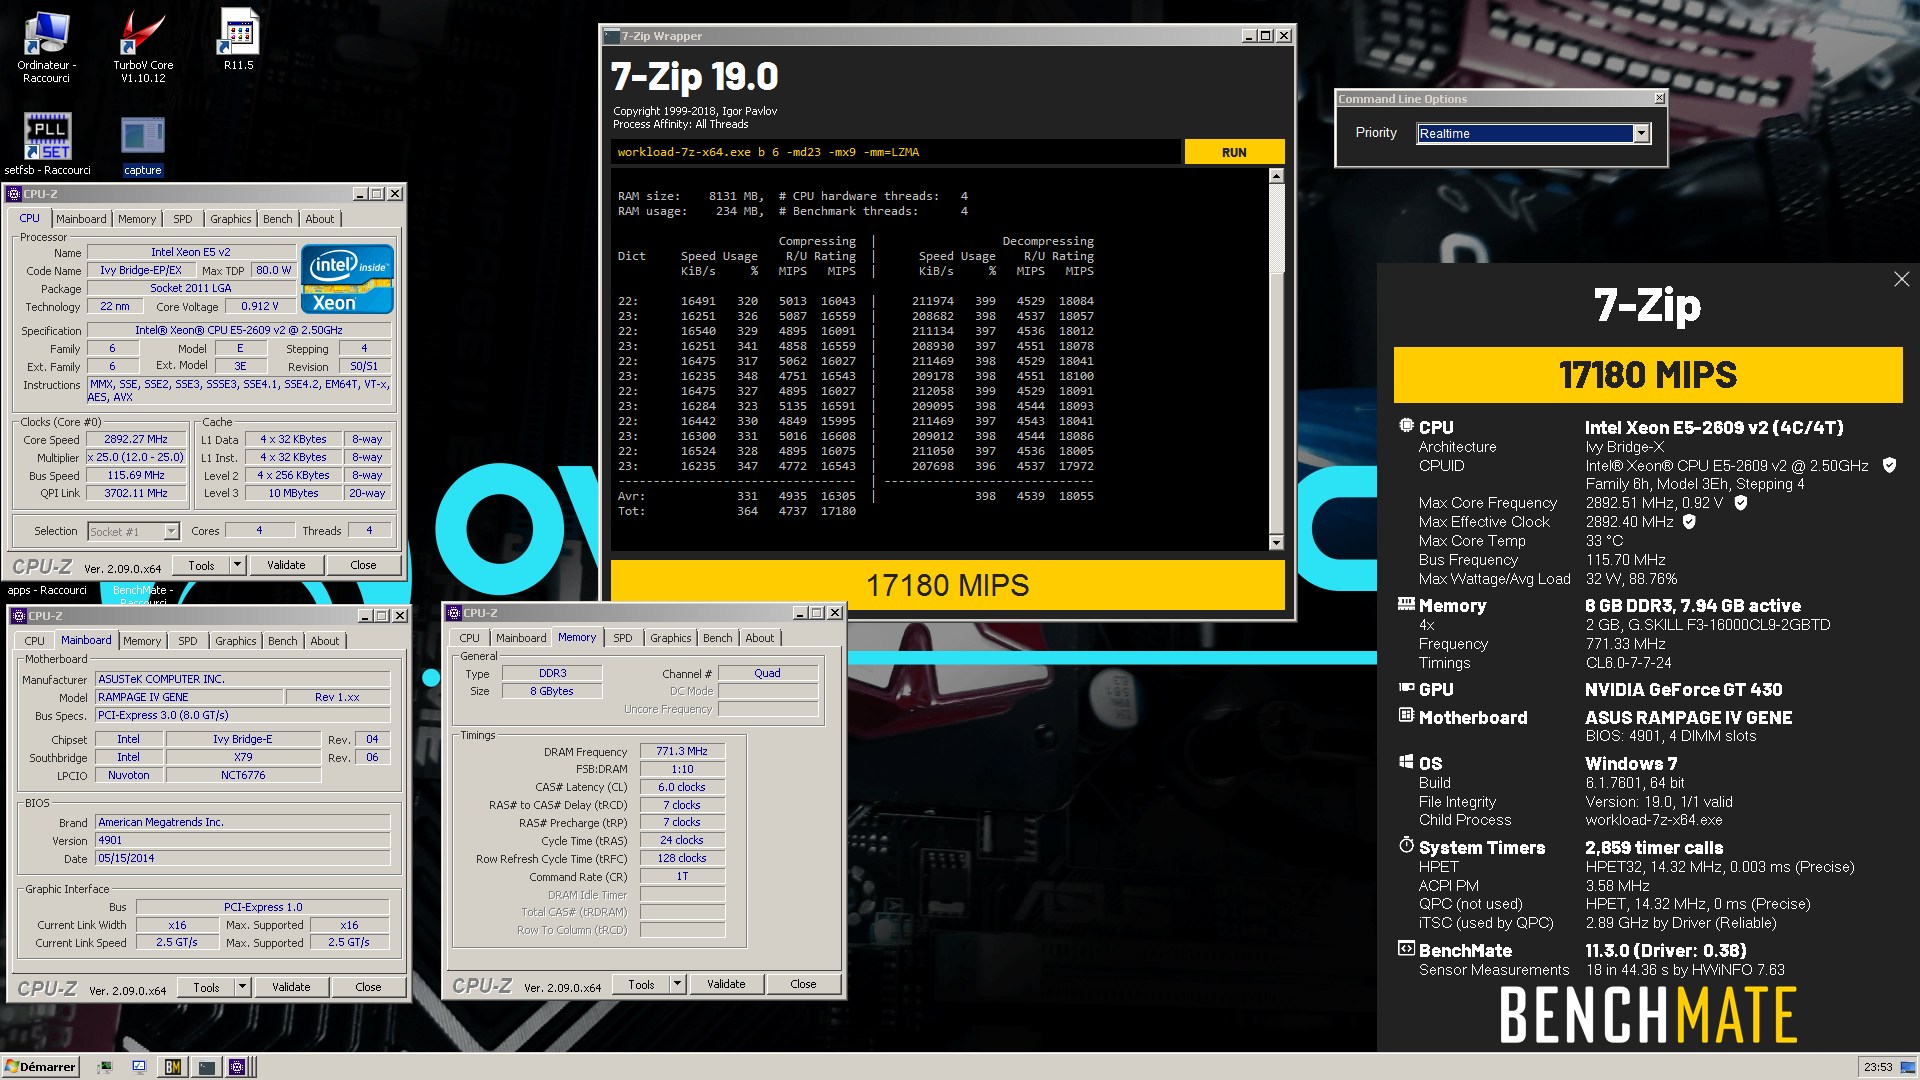Screen dimensions: 1920x1080
Task: Click the checklist monitor quick-launch taskbar icon
Action: 139,1067
